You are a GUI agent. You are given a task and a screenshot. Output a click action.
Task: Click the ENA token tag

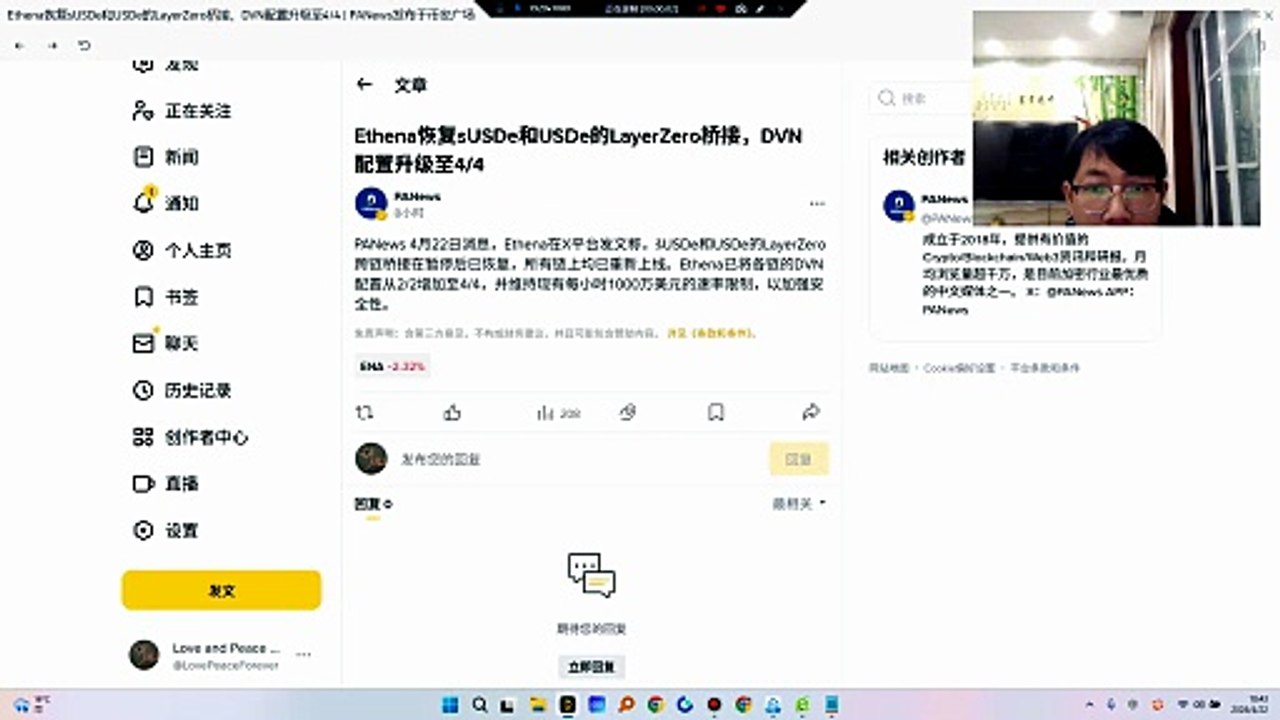[392, 367]
